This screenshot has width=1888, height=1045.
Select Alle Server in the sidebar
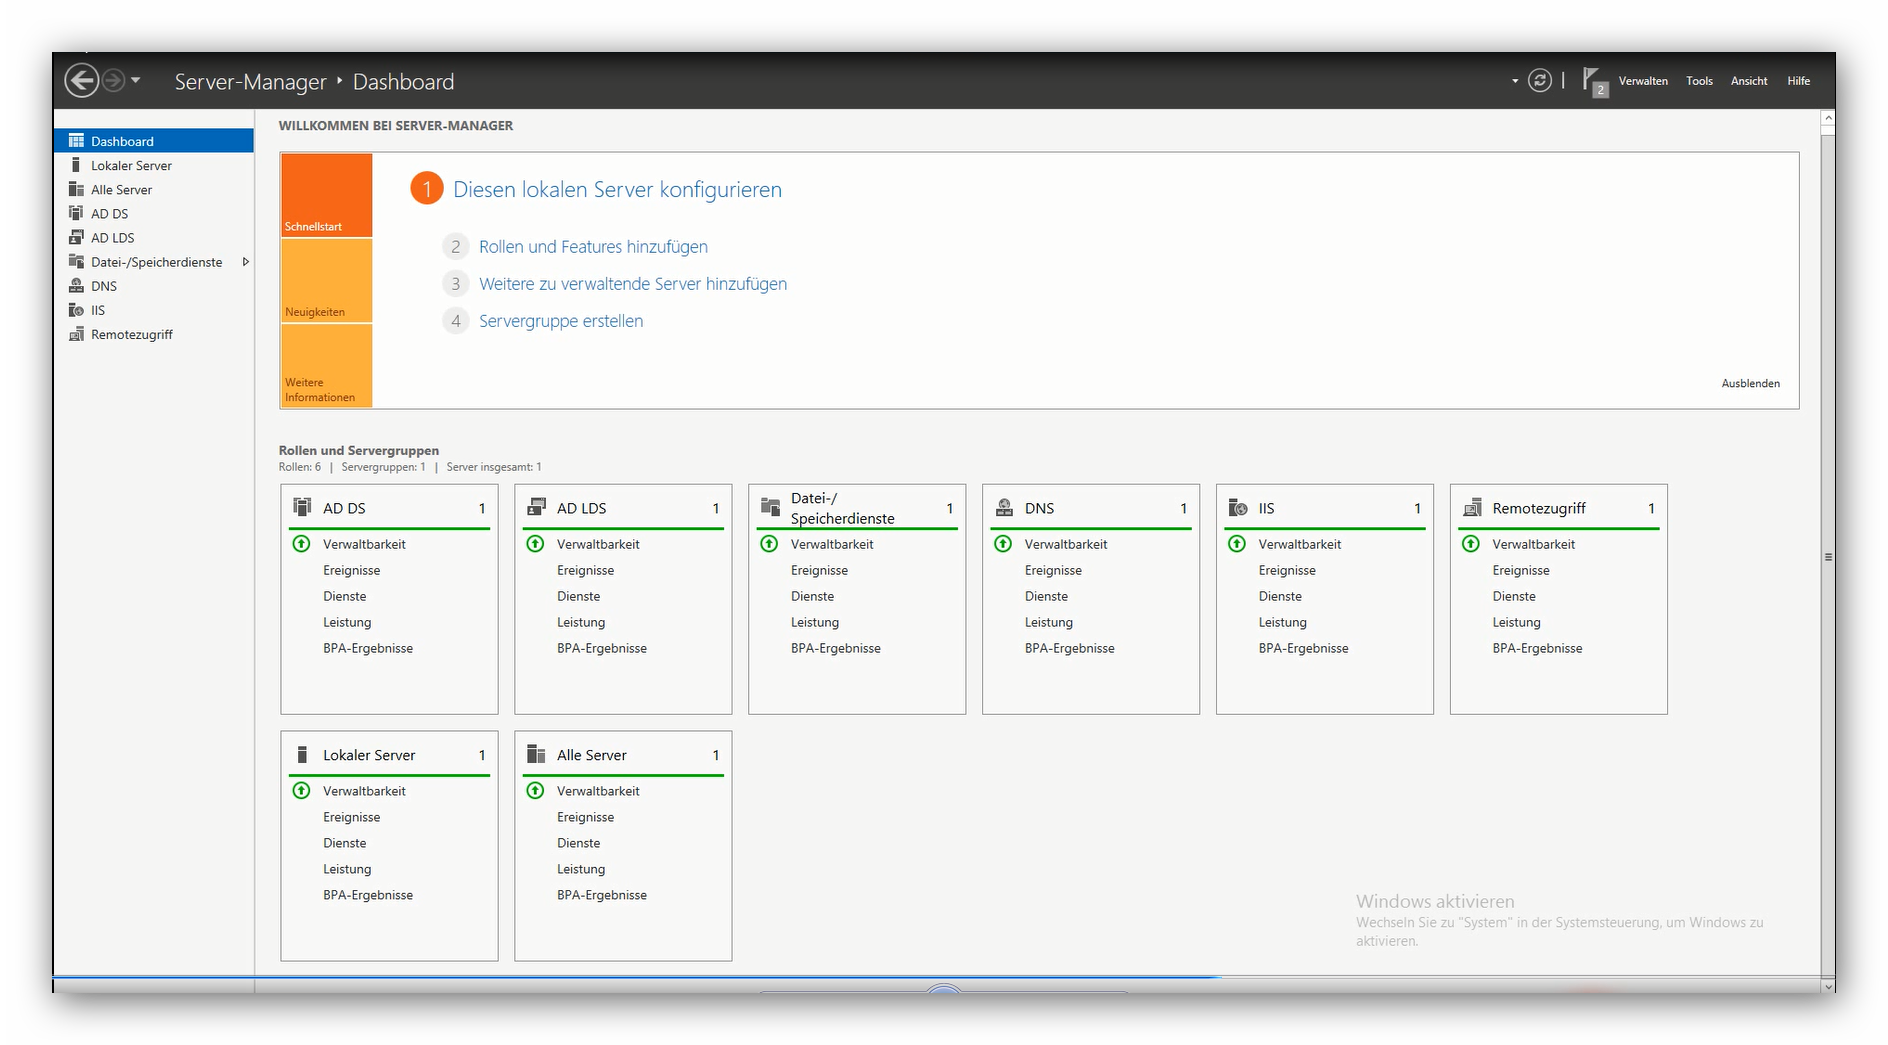pos(121,190)
